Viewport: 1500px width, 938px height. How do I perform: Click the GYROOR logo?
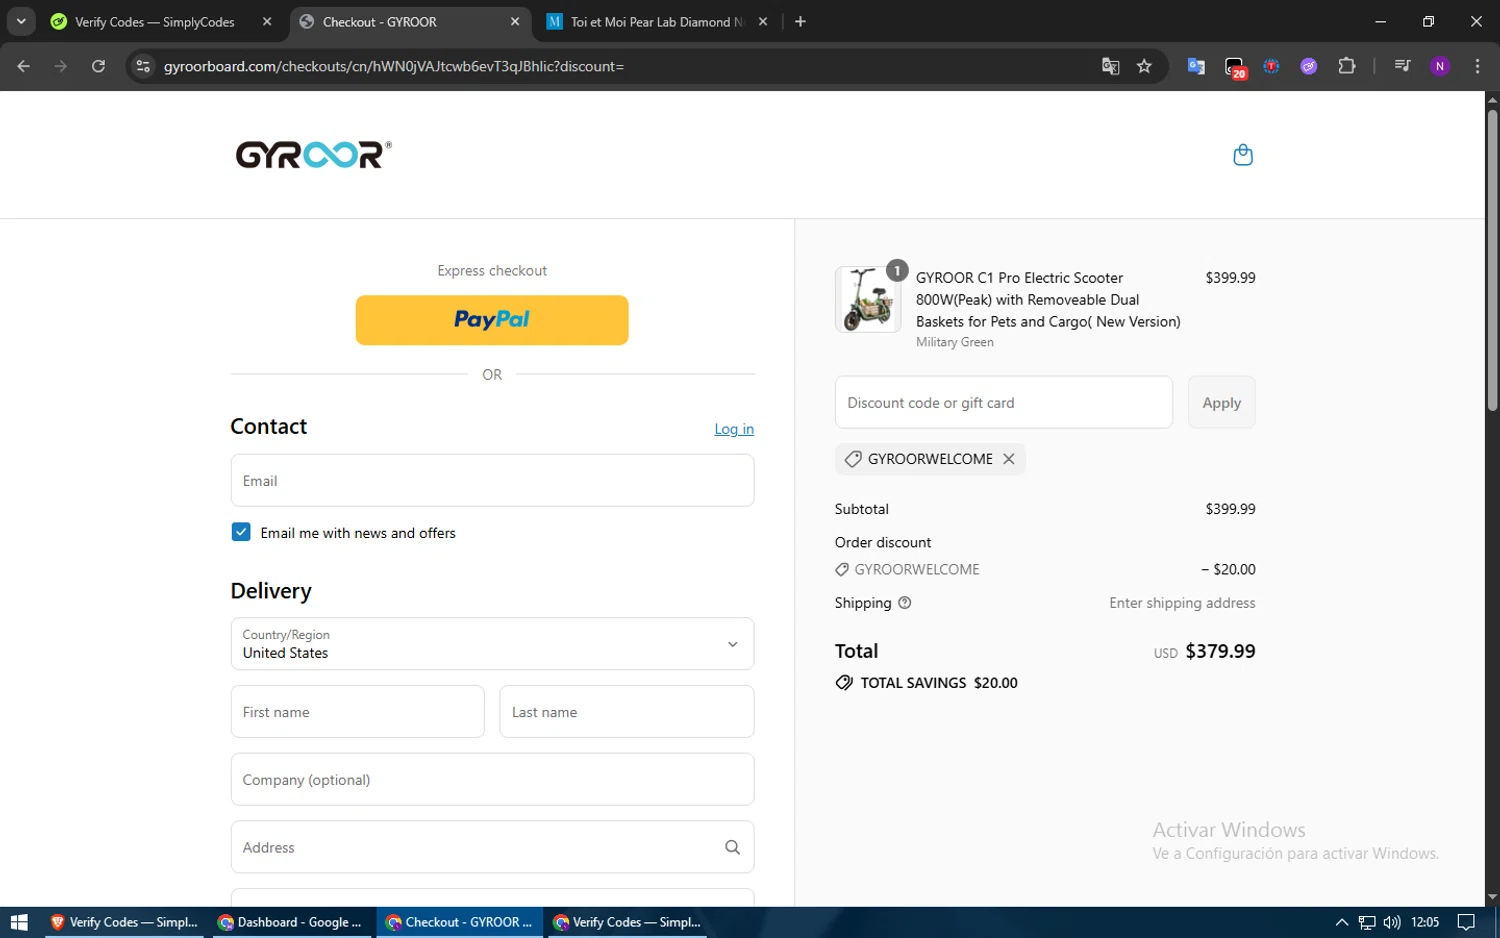tap(313, 155)
